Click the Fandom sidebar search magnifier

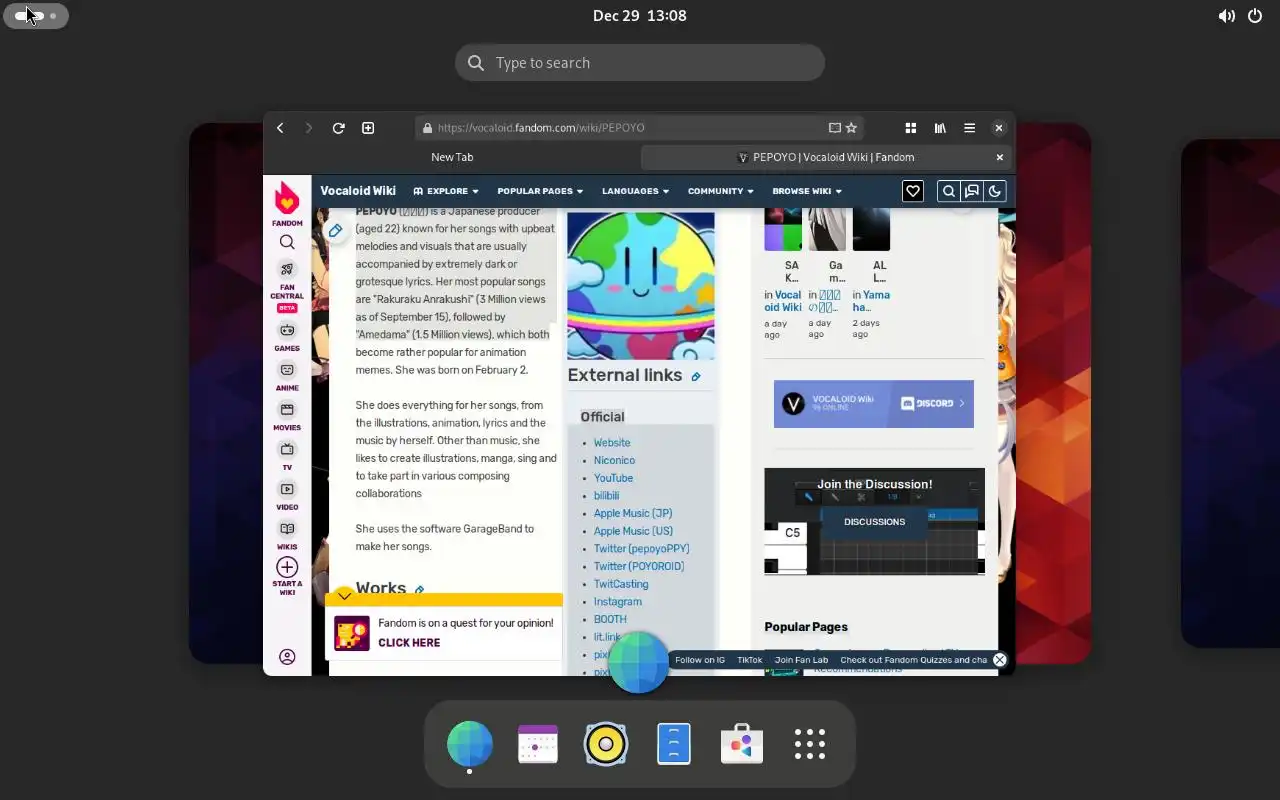coord(287,242)
